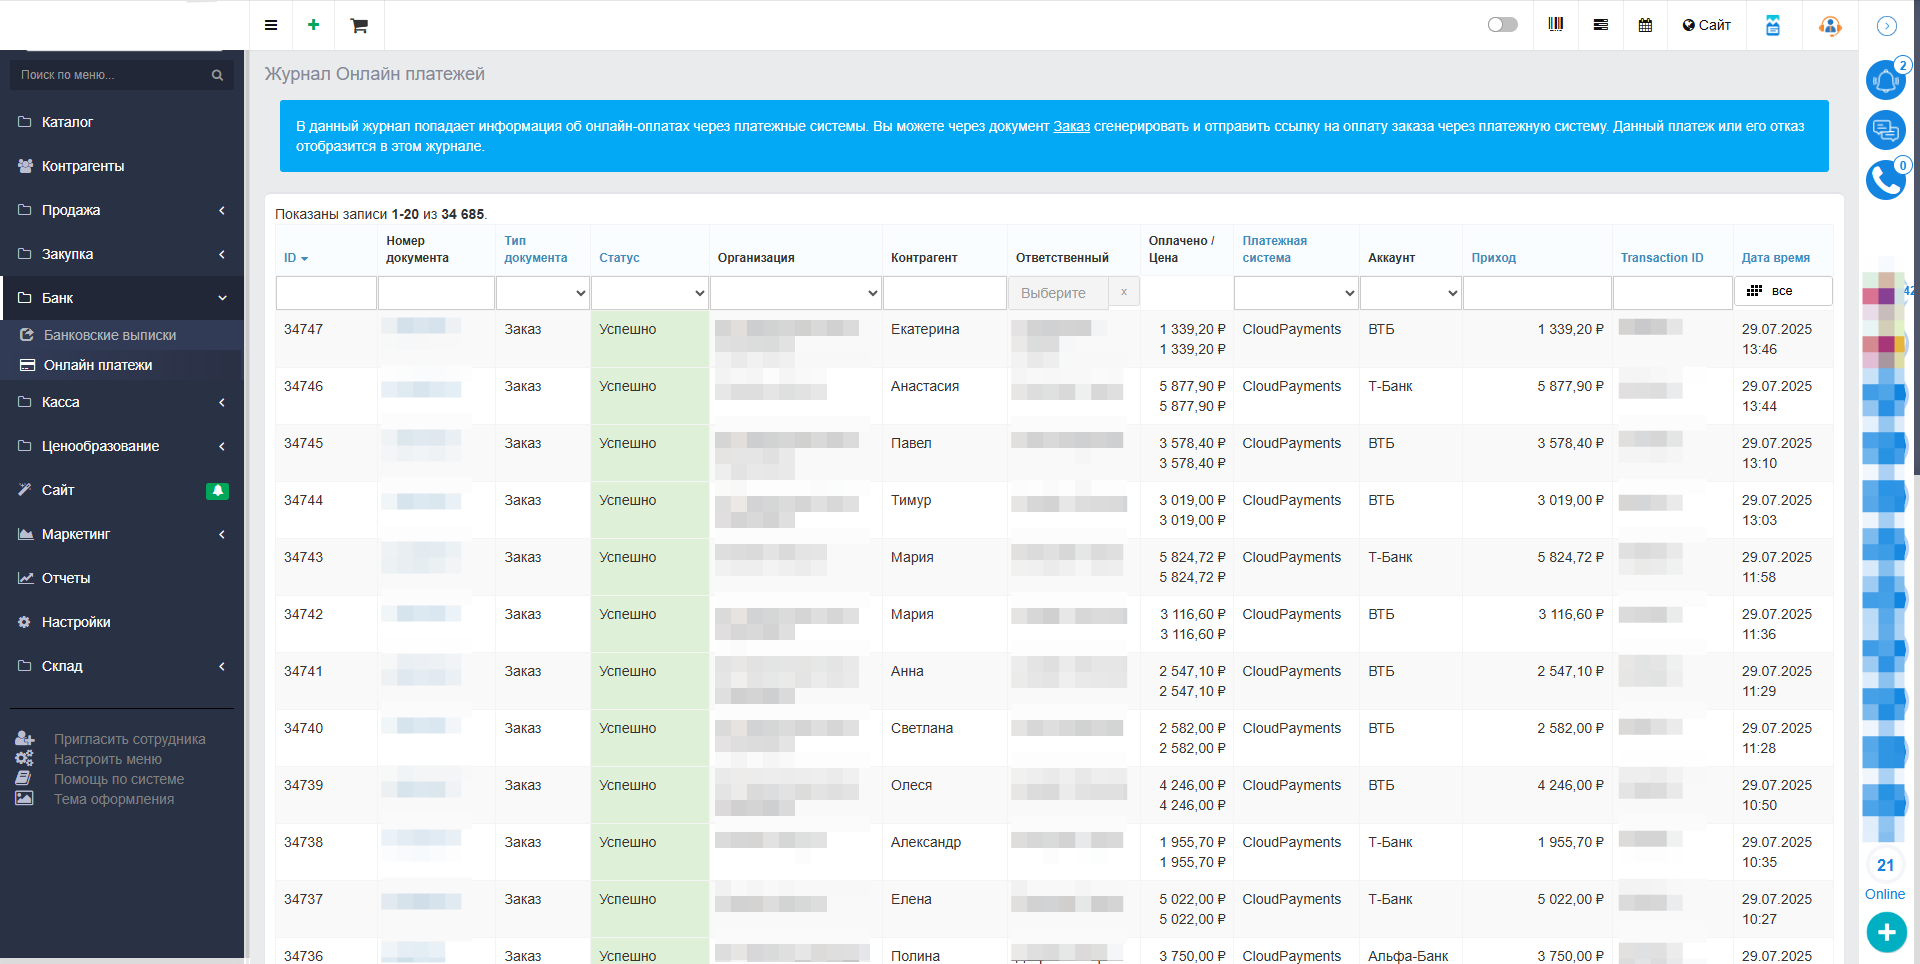The width and height of the screenshot is (1920, 964).
Task: Open the Каталог menu item
Action: [122, 122]
